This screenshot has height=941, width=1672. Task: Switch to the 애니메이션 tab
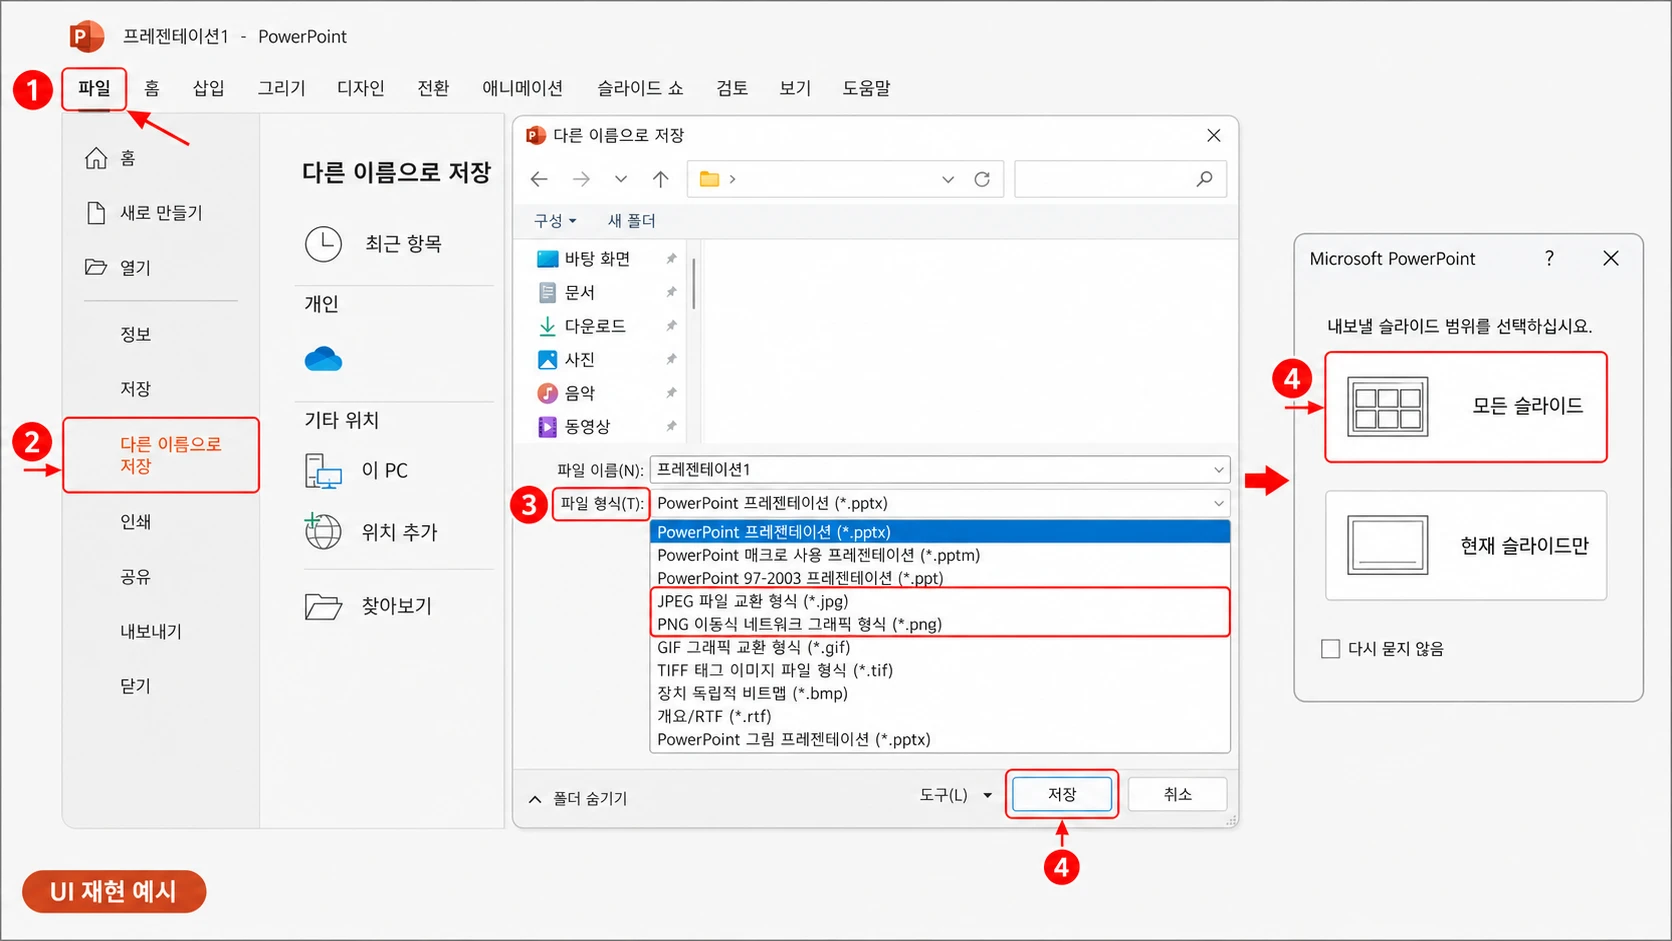pyautogui.click(x=522, y=88)
